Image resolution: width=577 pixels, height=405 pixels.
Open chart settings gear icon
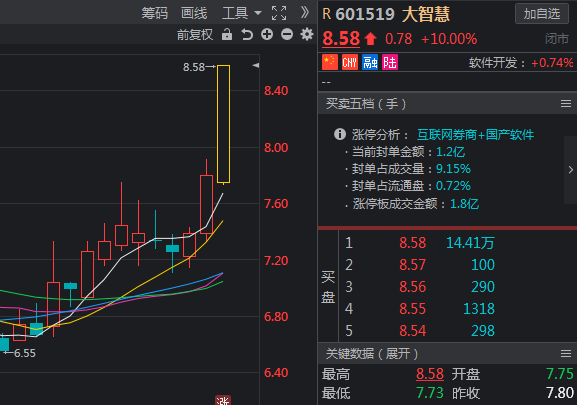tap(307, 35)
